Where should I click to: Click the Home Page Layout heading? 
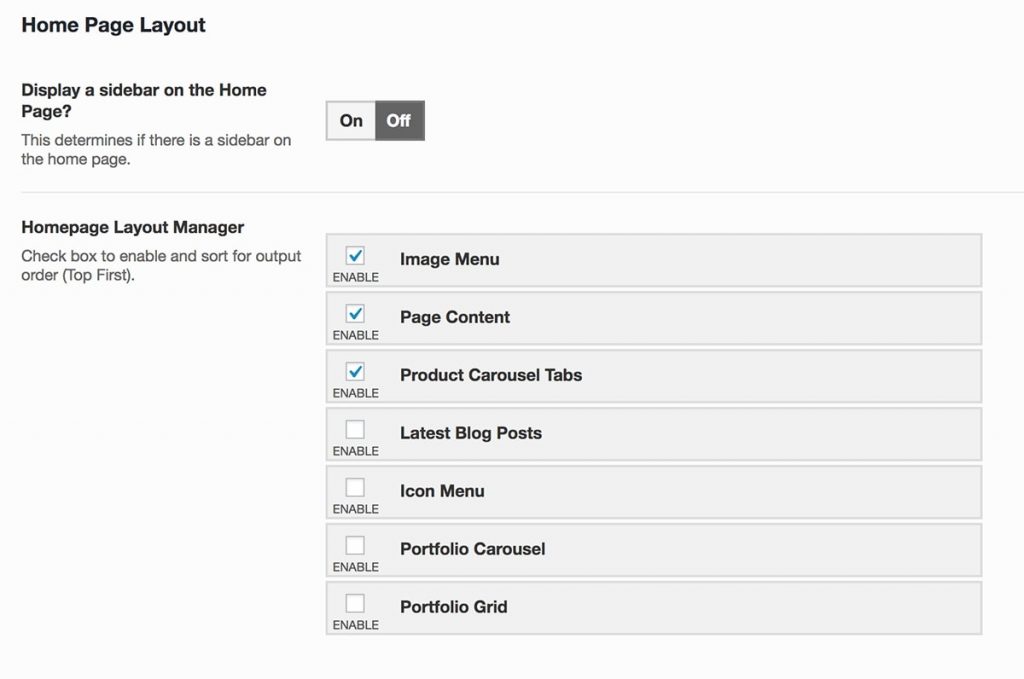pos(114,25)
